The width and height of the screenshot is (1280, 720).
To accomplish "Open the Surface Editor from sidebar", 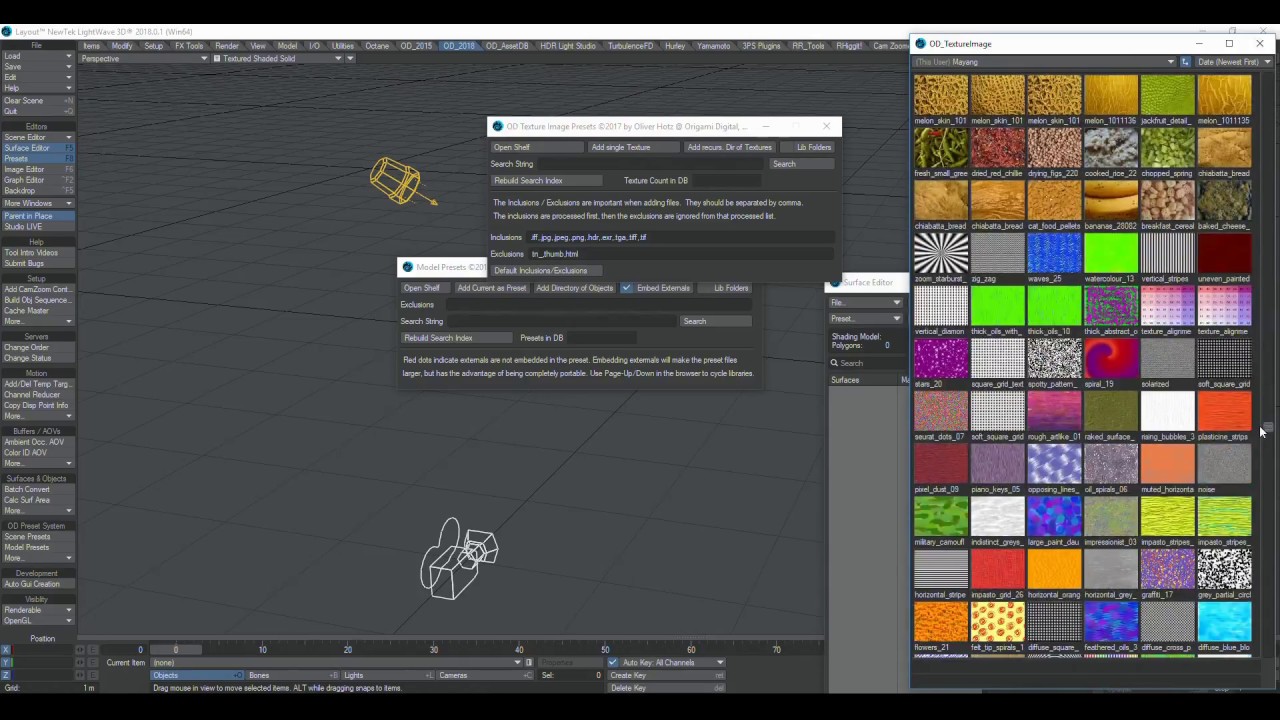I will tap(37, 148).
